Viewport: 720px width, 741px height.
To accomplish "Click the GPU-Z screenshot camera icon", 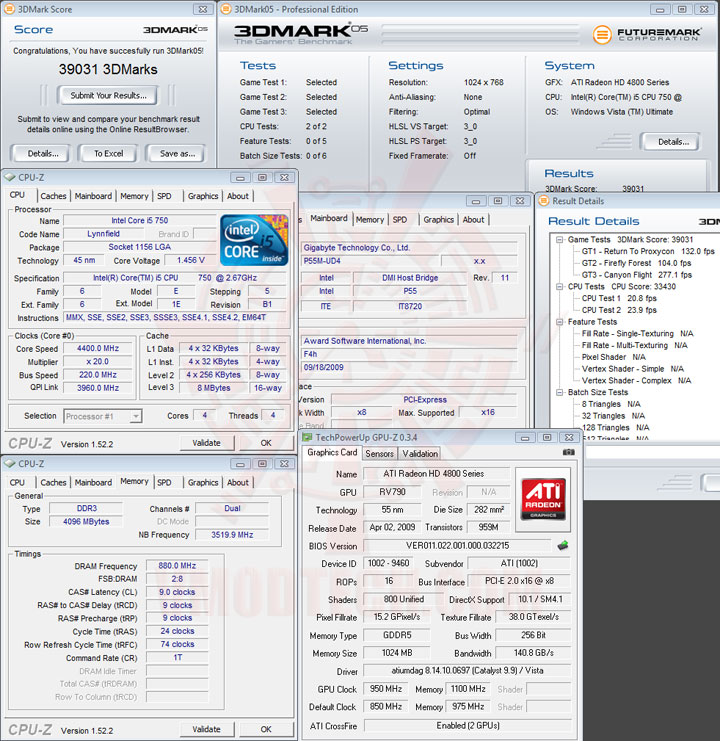I will pyautogui.click(x=569, y=452).
